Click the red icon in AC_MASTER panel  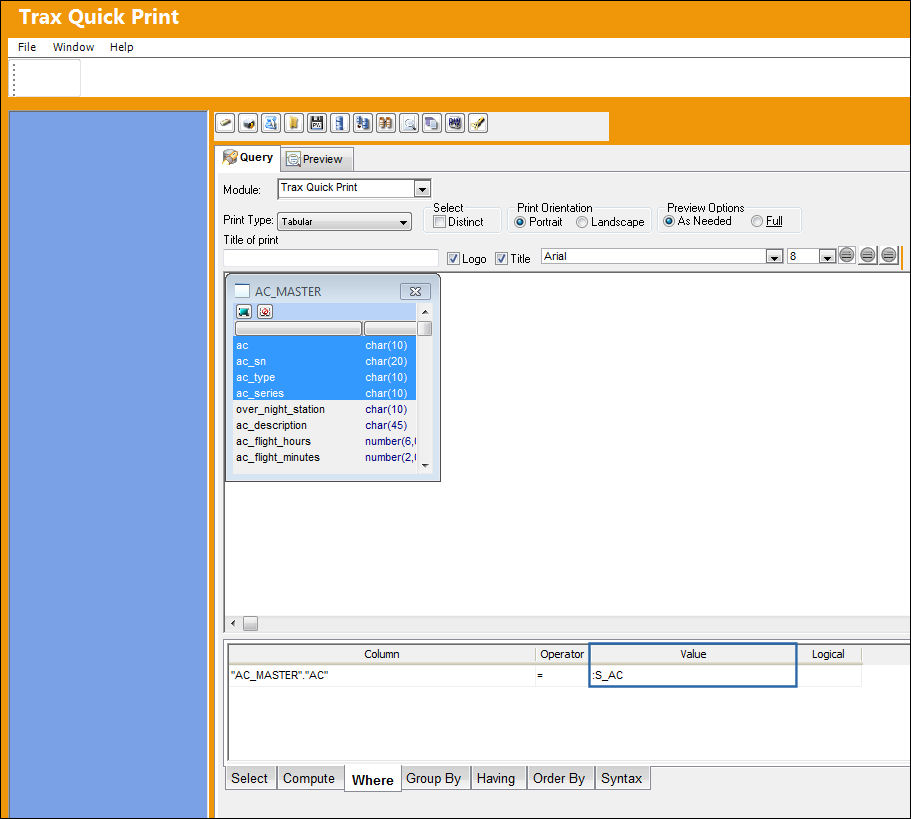tap(265, 312)
